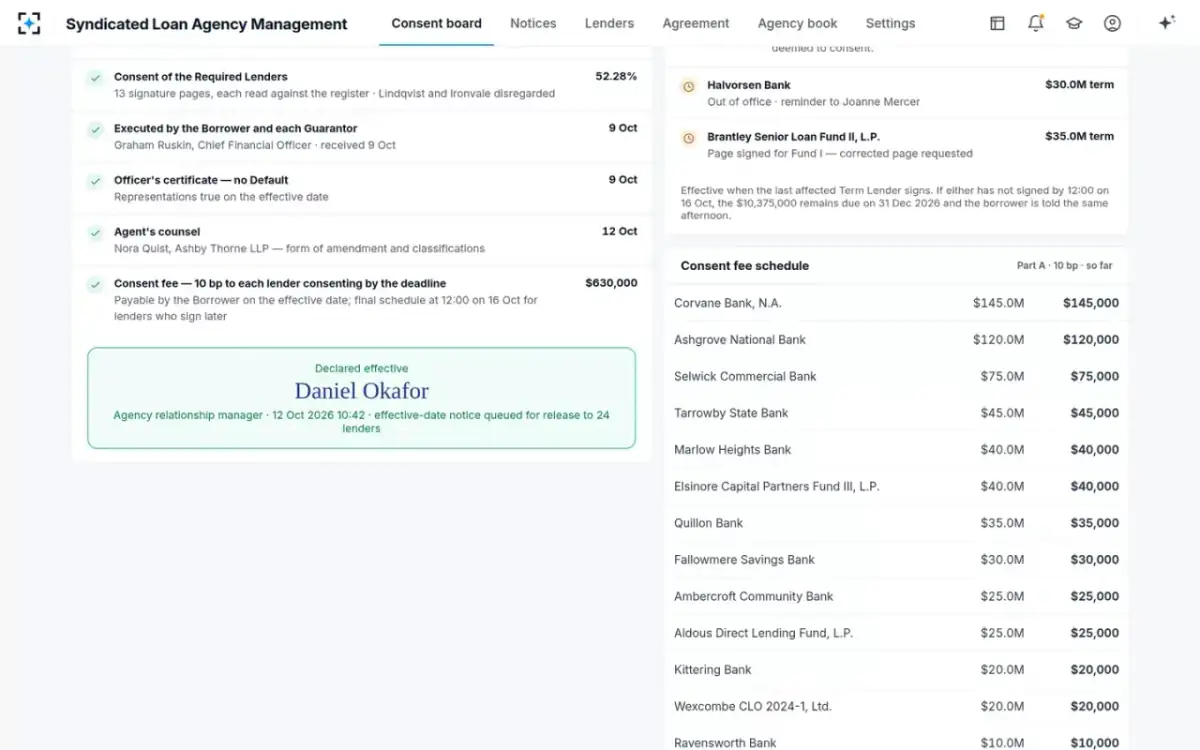The width and height of the screenshot is (1200, 750).
Task: Select the Wexcombe CLO 2024-1, Ltd. row
Action: [896, 706]
